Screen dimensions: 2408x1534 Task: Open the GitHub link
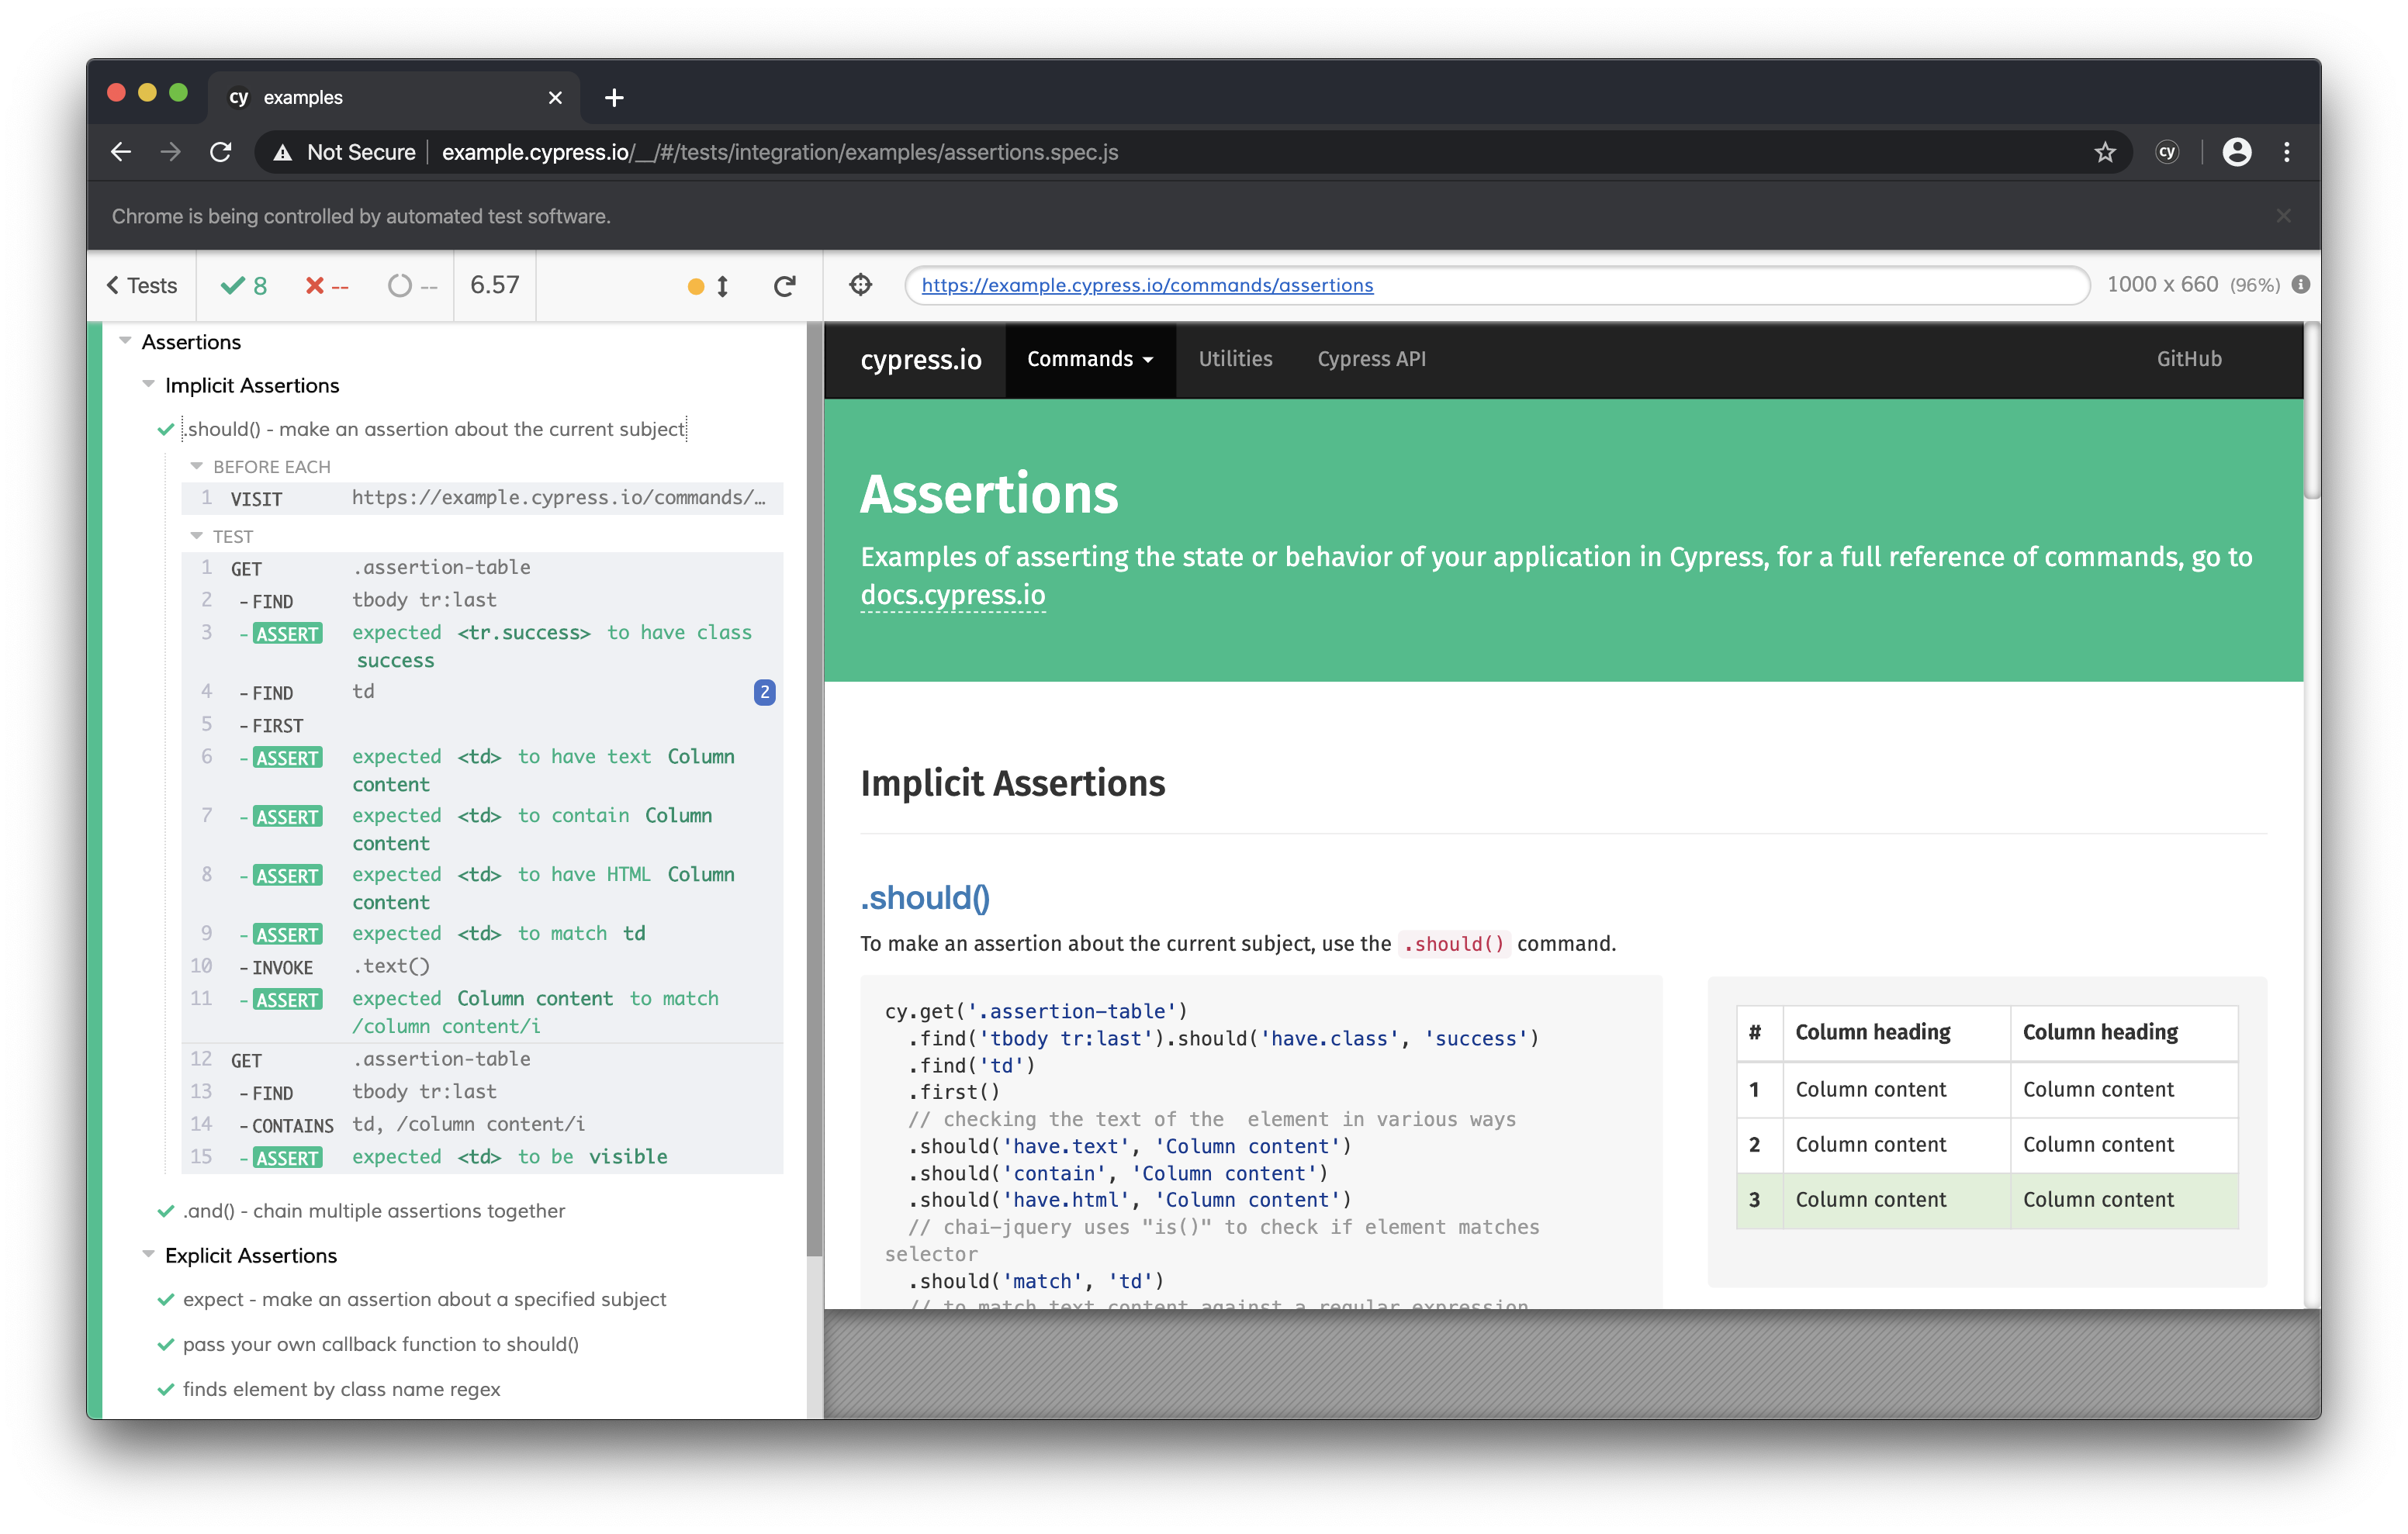[x=2189, y=359]
